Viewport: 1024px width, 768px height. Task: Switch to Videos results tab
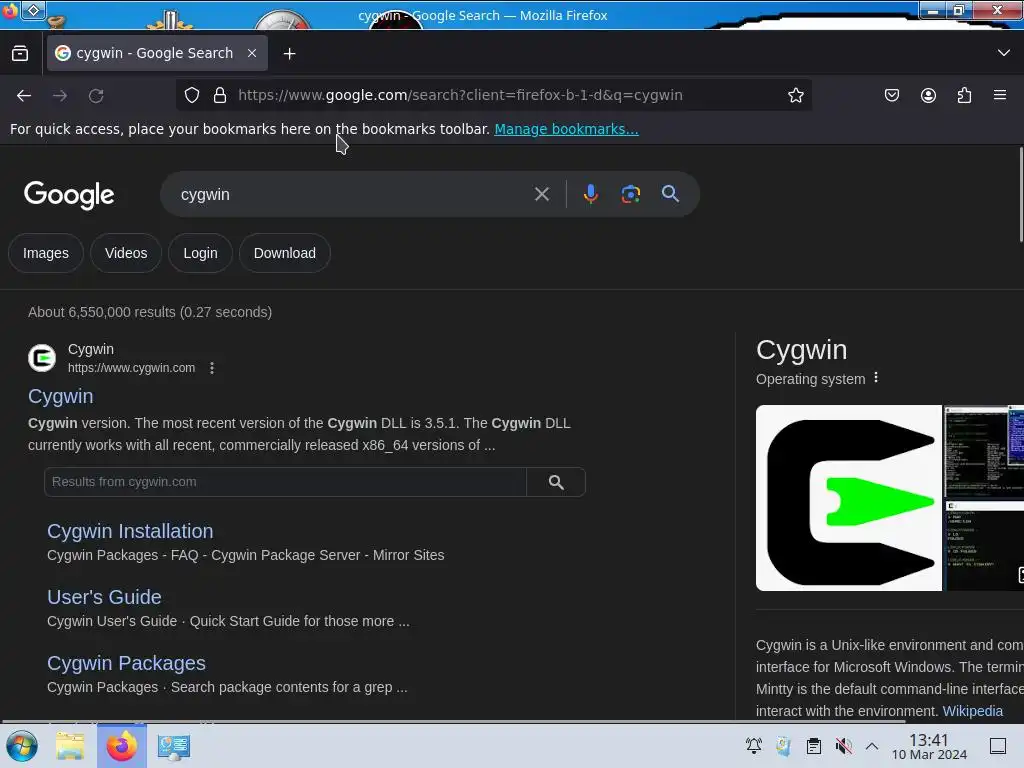[x=126, y=253]
